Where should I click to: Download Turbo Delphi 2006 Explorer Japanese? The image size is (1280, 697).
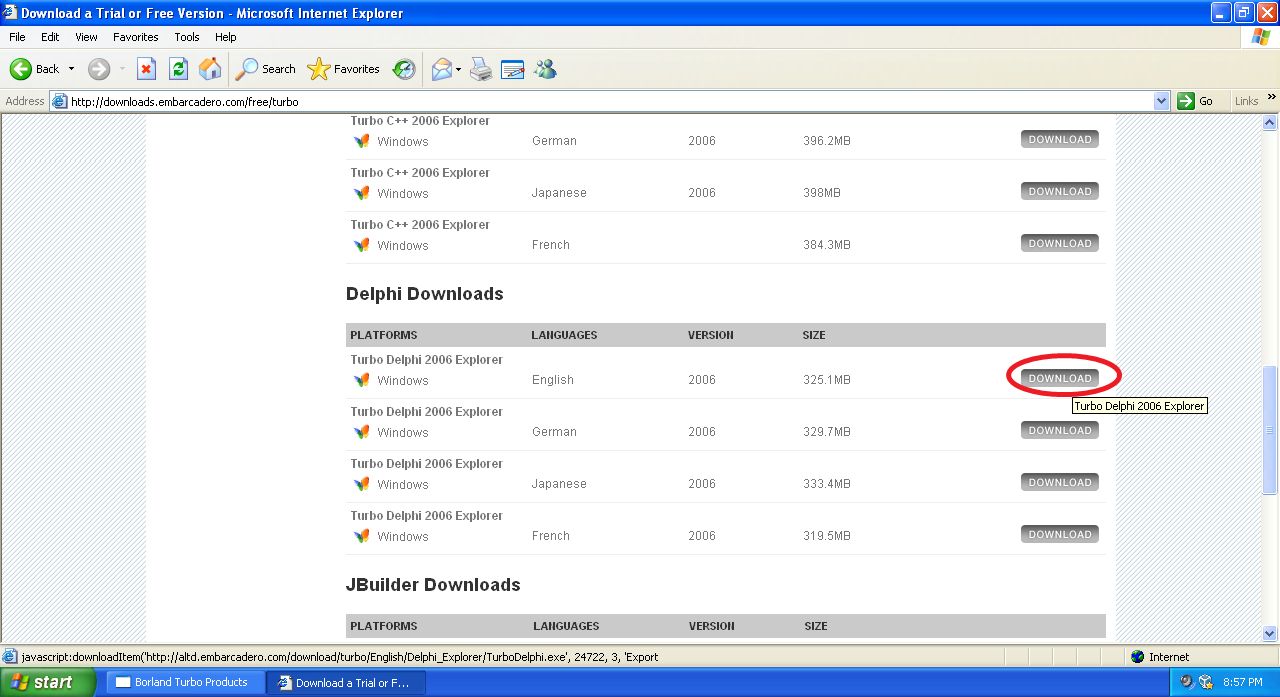coord(1060,482)
